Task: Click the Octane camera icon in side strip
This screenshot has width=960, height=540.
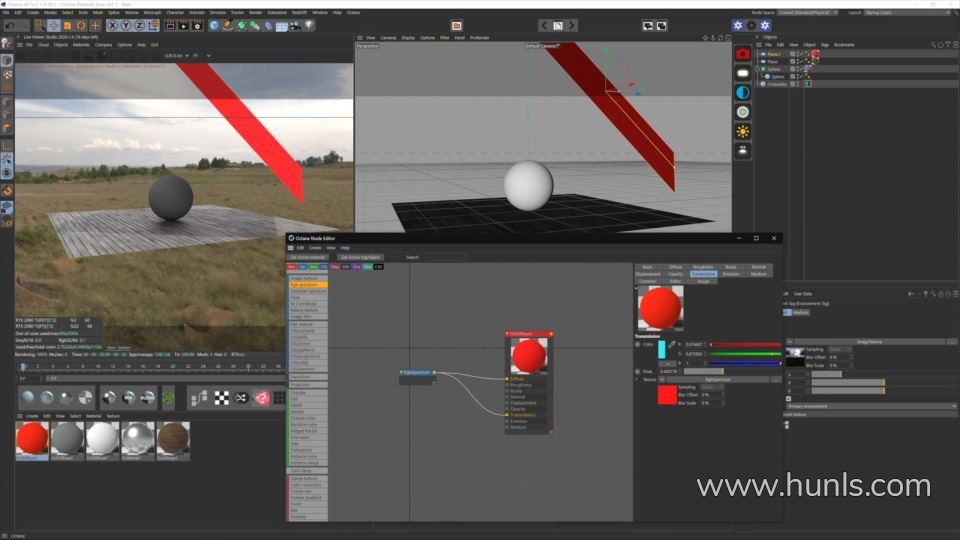Action: tap(743, 53)
